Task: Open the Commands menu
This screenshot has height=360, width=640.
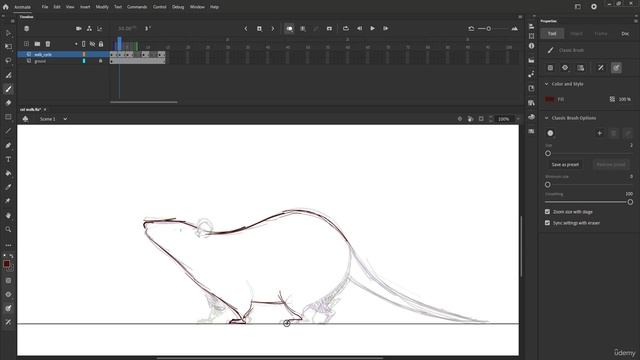Action: pos(137,7)
